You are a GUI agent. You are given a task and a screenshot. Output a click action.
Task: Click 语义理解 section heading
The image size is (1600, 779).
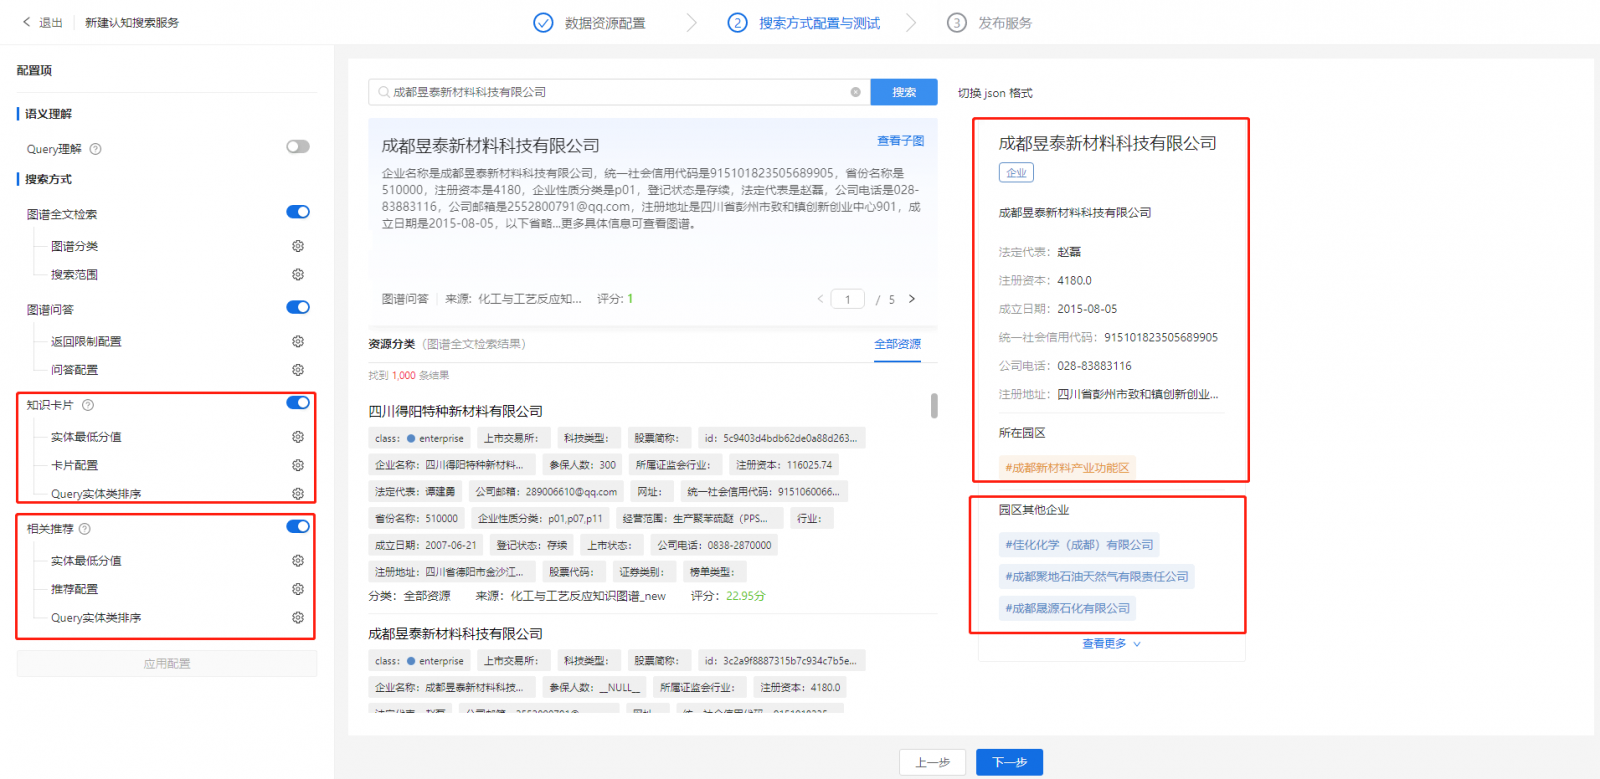click(48, 114)
